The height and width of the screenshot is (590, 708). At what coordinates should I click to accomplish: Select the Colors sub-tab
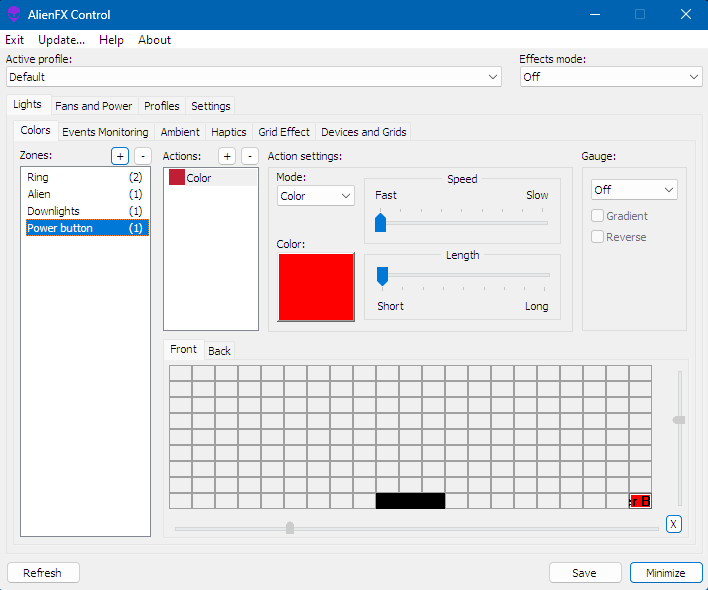pos(35,130)
